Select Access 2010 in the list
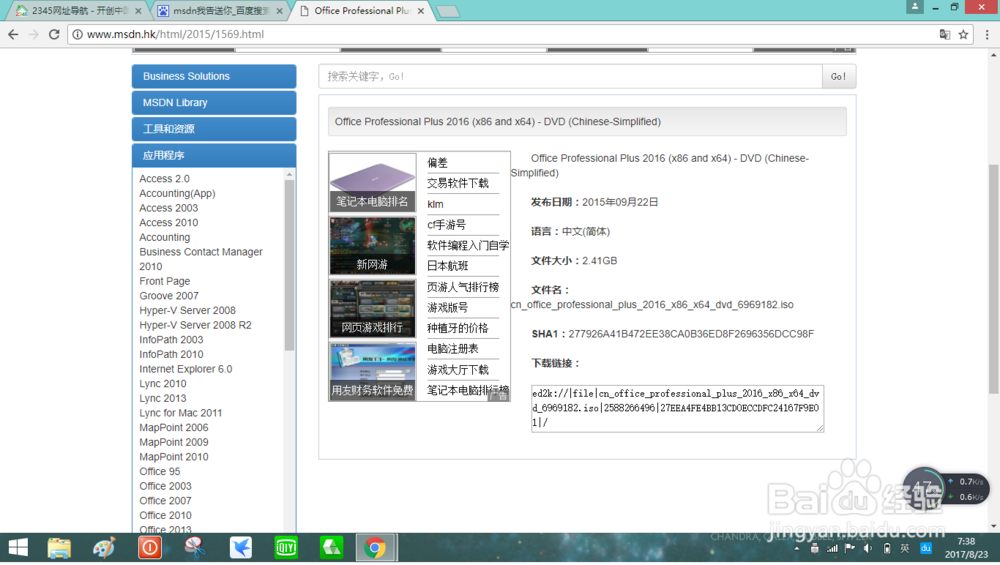Screen dimensions: 1000x565 click(x=169, y=223)
